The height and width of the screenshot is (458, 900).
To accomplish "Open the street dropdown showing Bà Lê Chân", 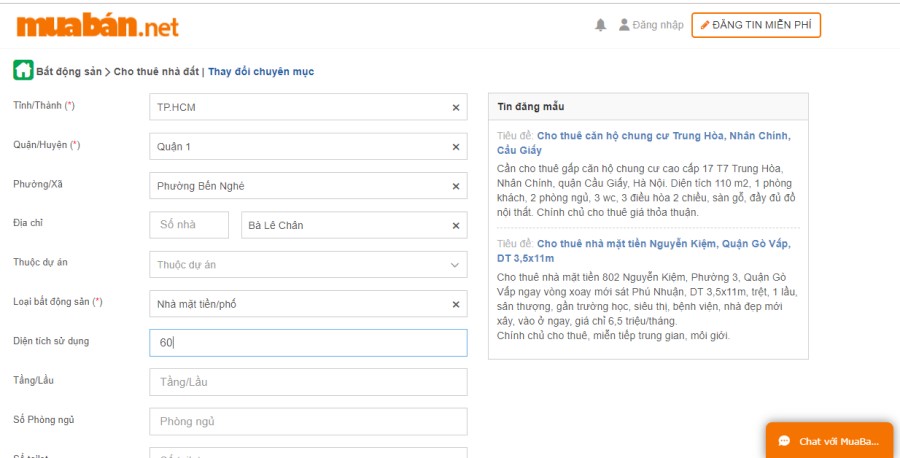I will 354,225.
